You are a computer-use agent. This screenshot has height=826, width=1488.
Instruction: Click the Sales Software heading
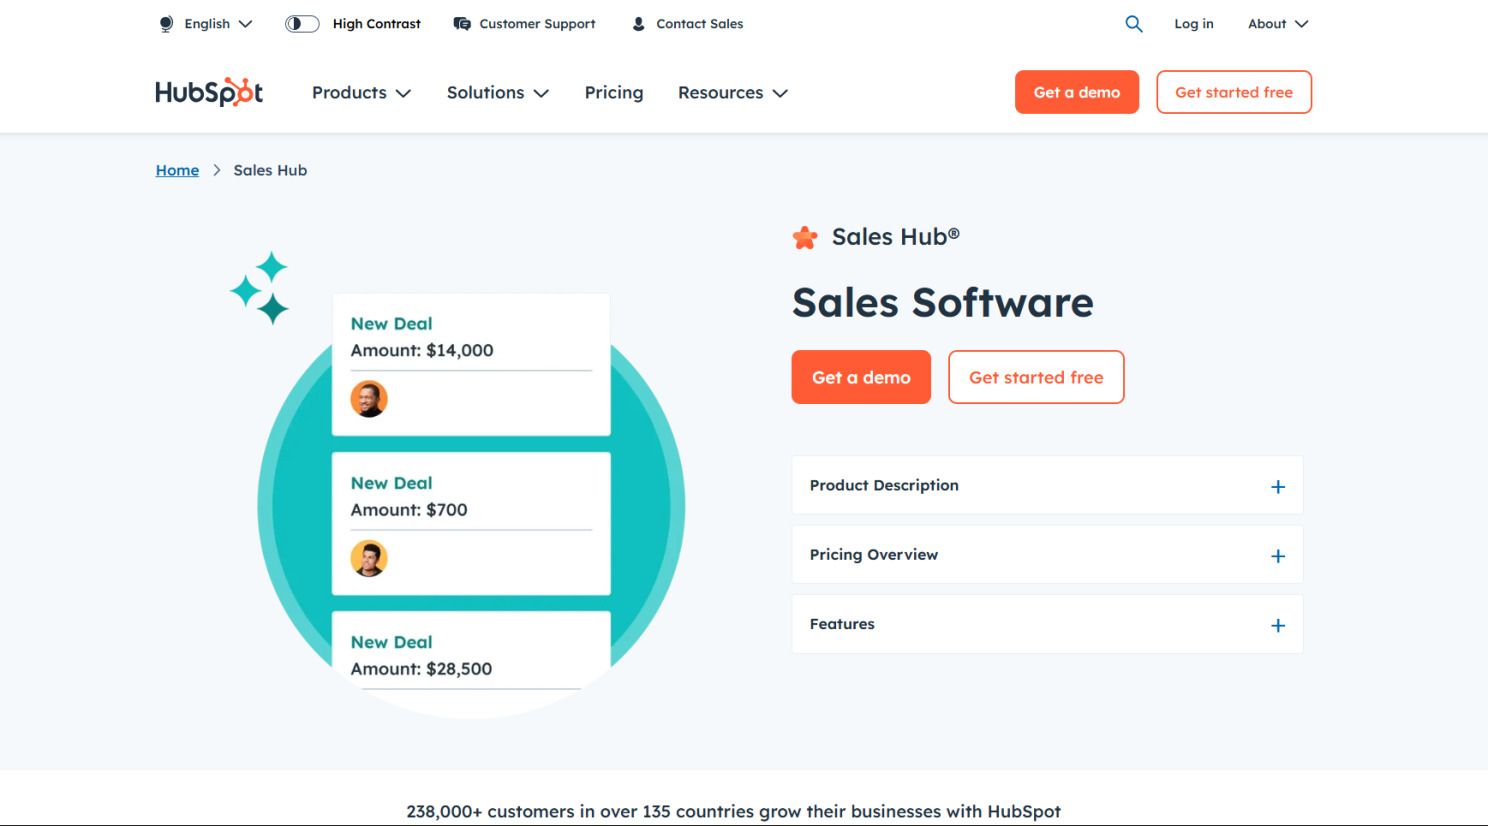[943, 302]
